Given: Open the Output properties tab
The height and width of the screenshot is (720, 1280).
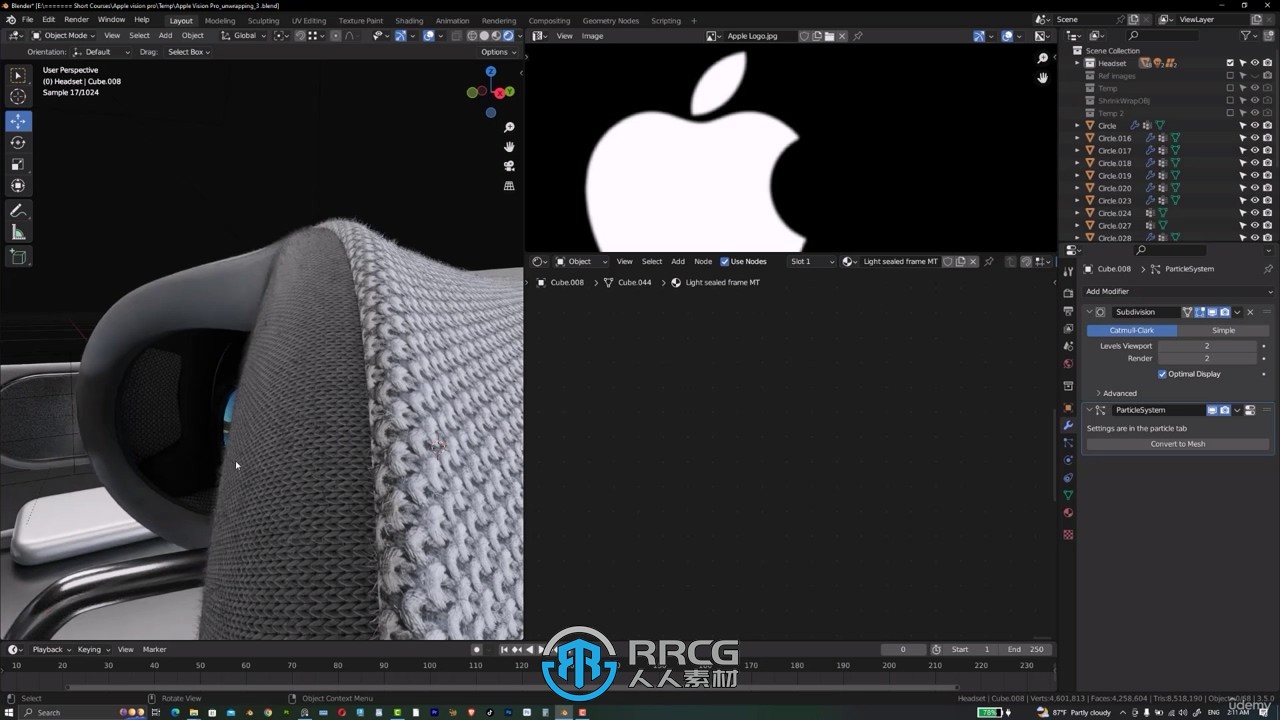Looking at the screenshot, I should click(x=1068, y=311).
